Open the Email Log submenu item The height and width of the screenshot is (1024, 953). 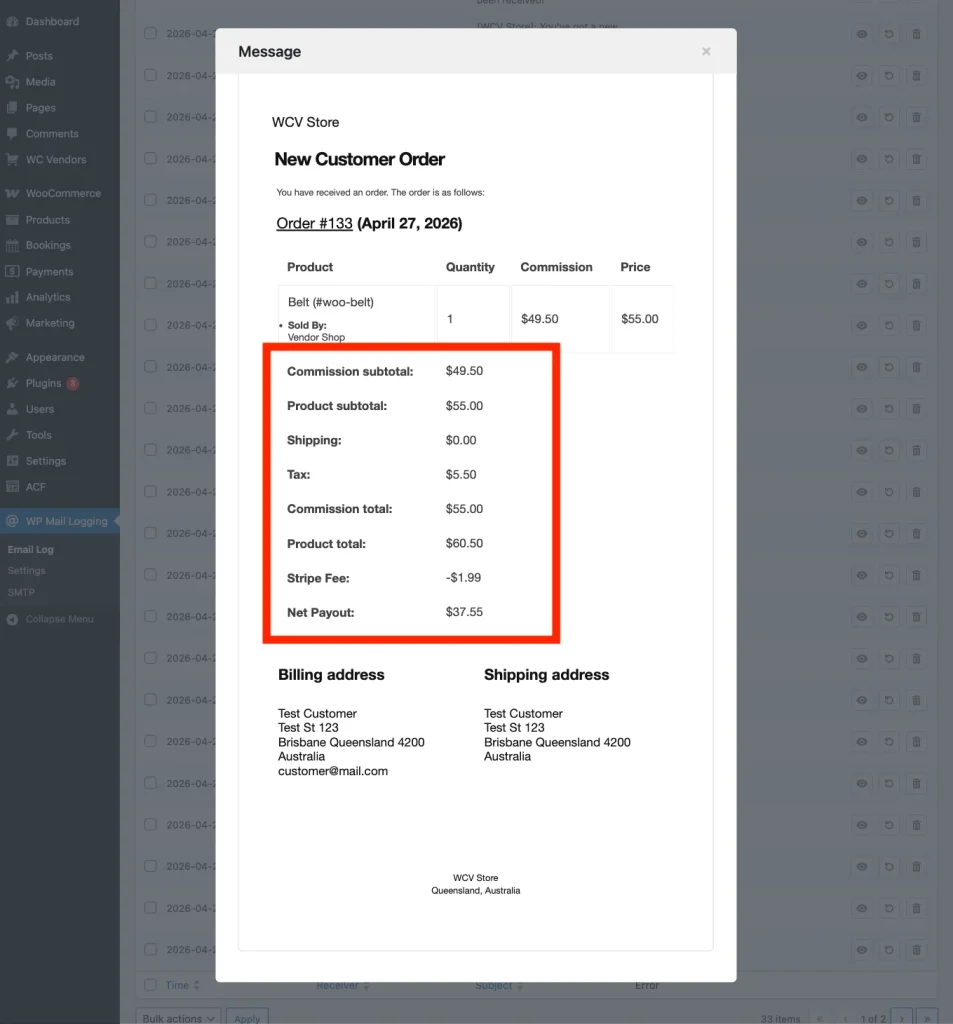(31, 549)
